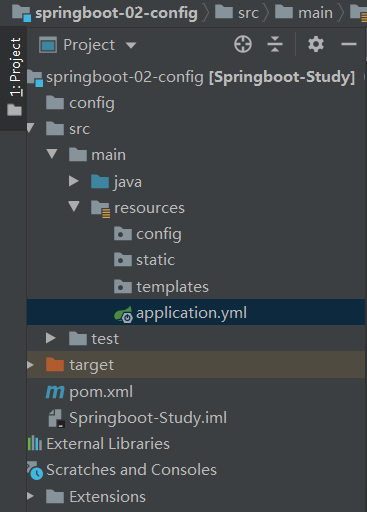Screen dimensions: 367x512
Task: Click the Scratches and Consoles clock icon
Action: point(35,470)
